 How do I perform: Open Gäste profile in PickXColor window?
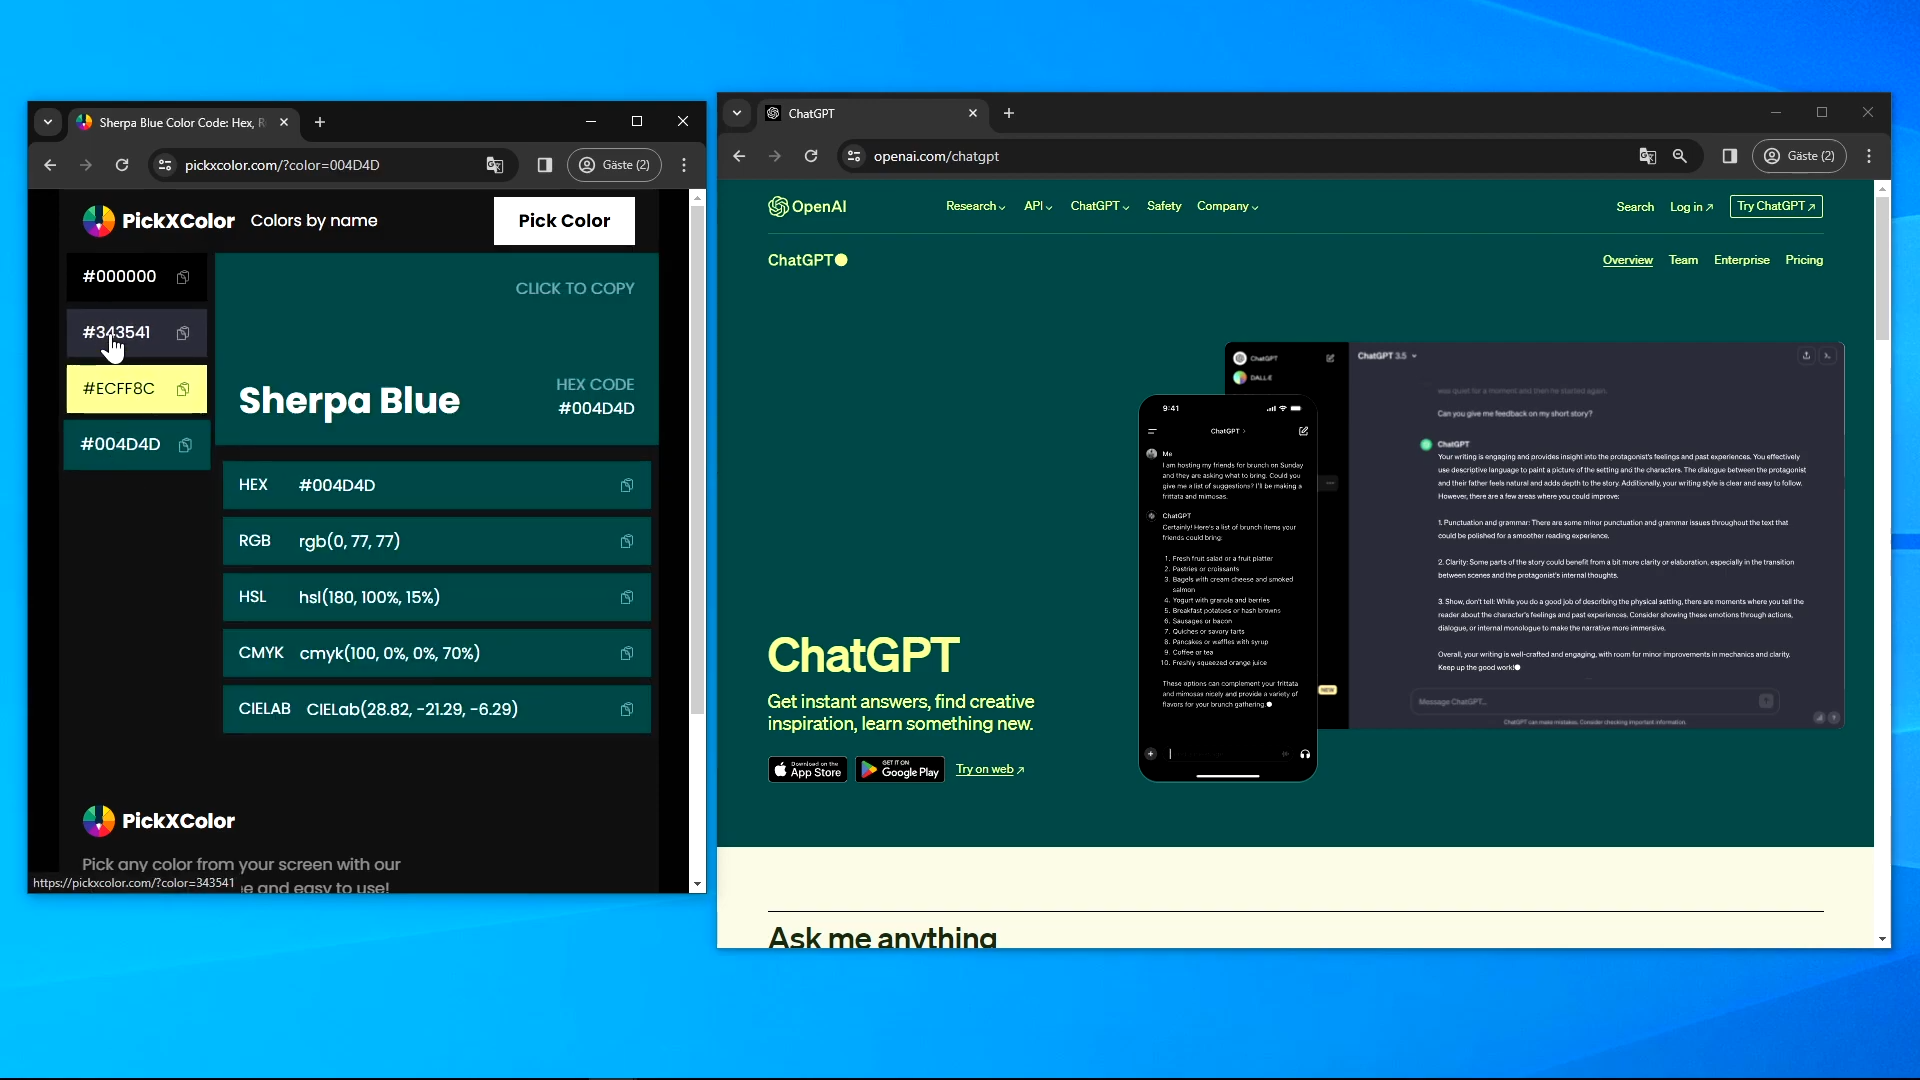pyautogui.click(x=615, y=165)
